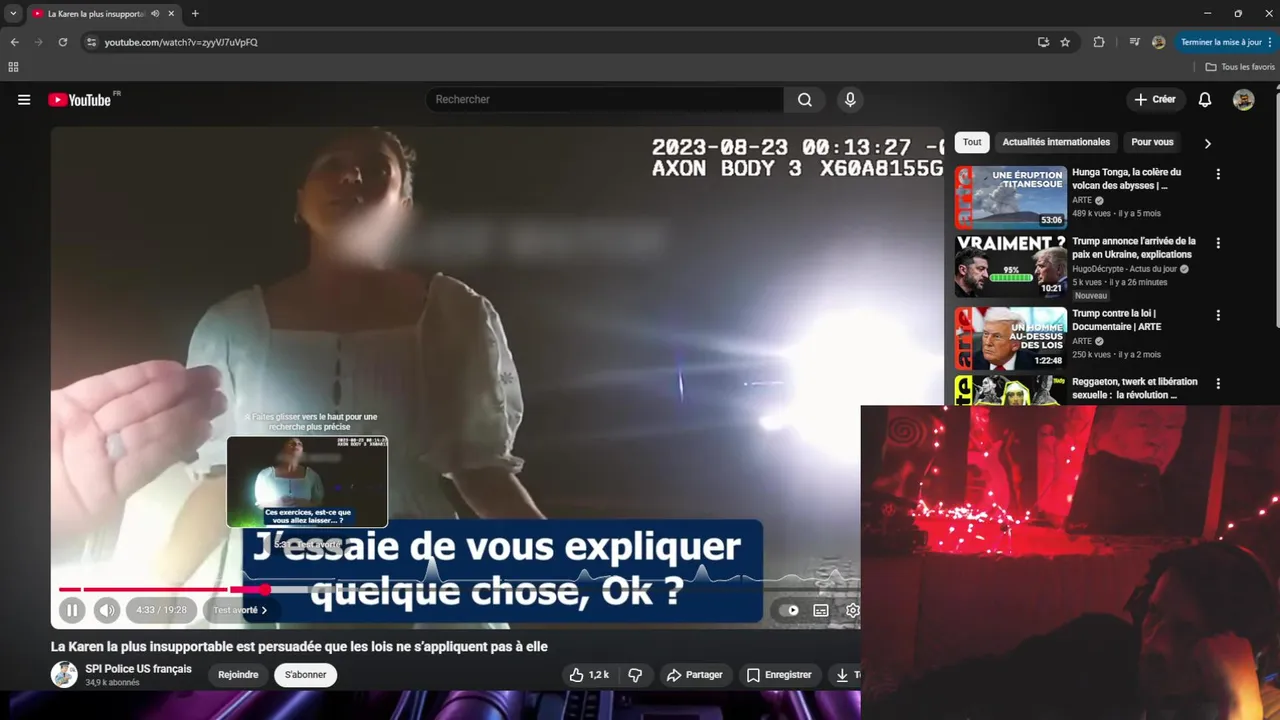Open the Créer menu
1280x720 pixels.
[1155, 100]
